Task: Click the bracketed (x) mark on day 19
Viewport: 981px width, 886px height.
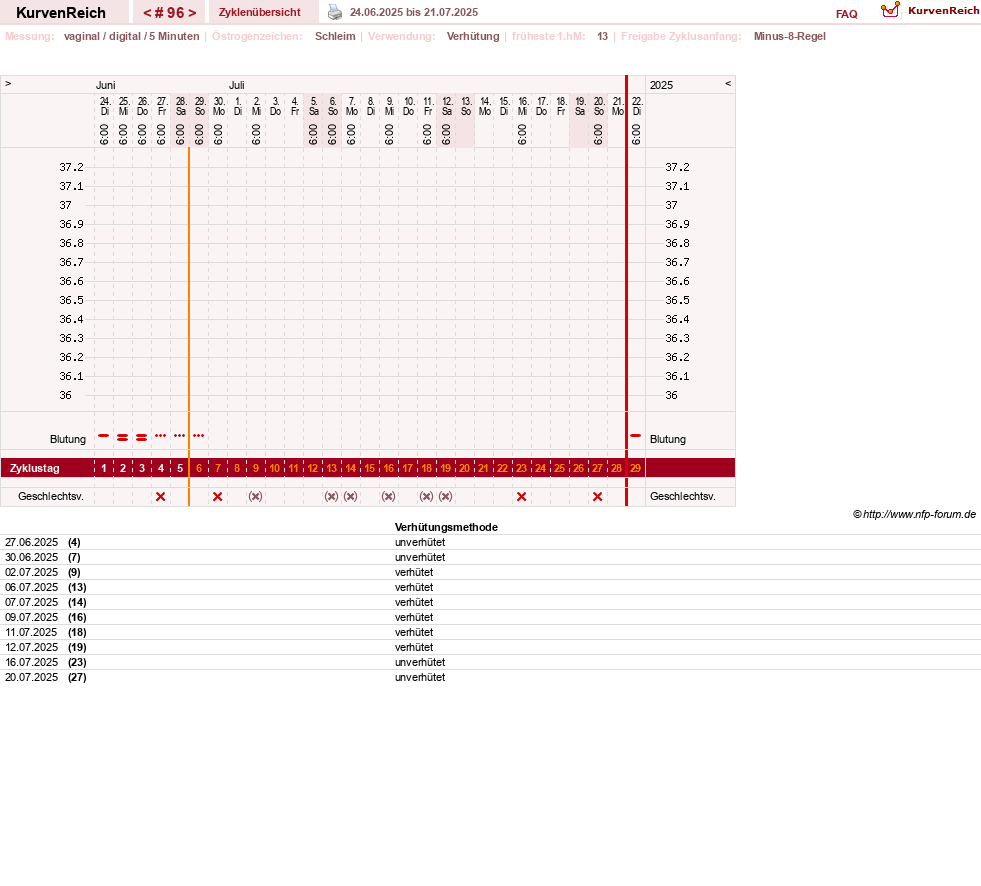Action: click(445, 496)
